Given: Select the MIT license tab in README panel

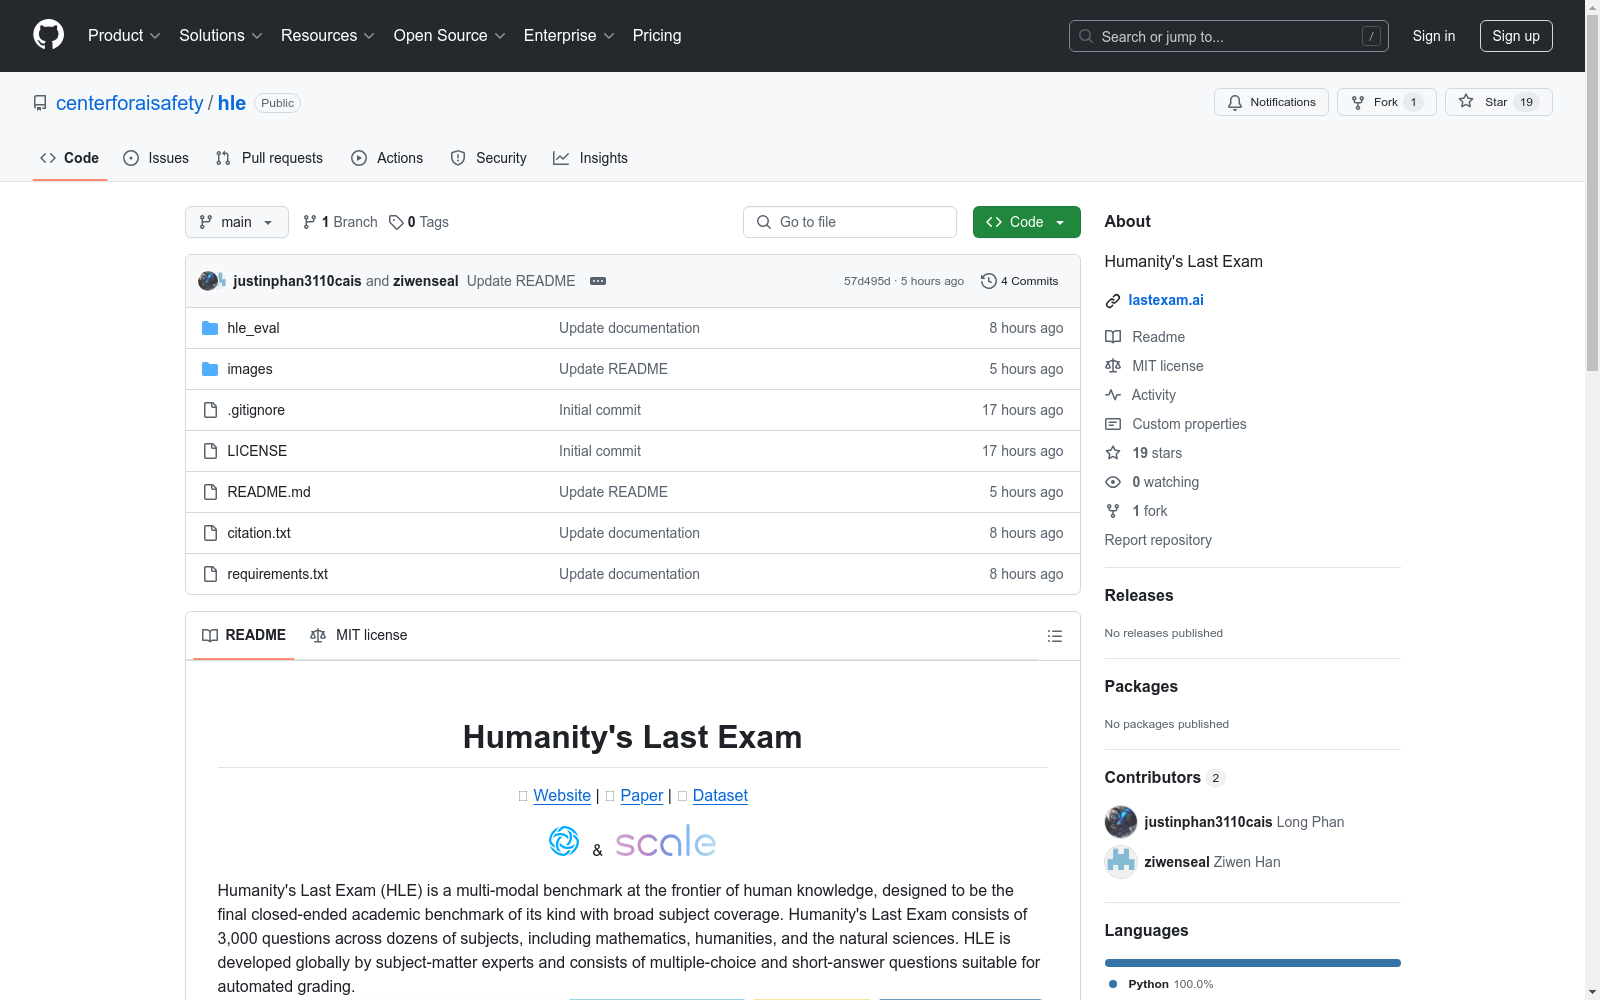Looking at the screenshot, I should click(359, 635).
